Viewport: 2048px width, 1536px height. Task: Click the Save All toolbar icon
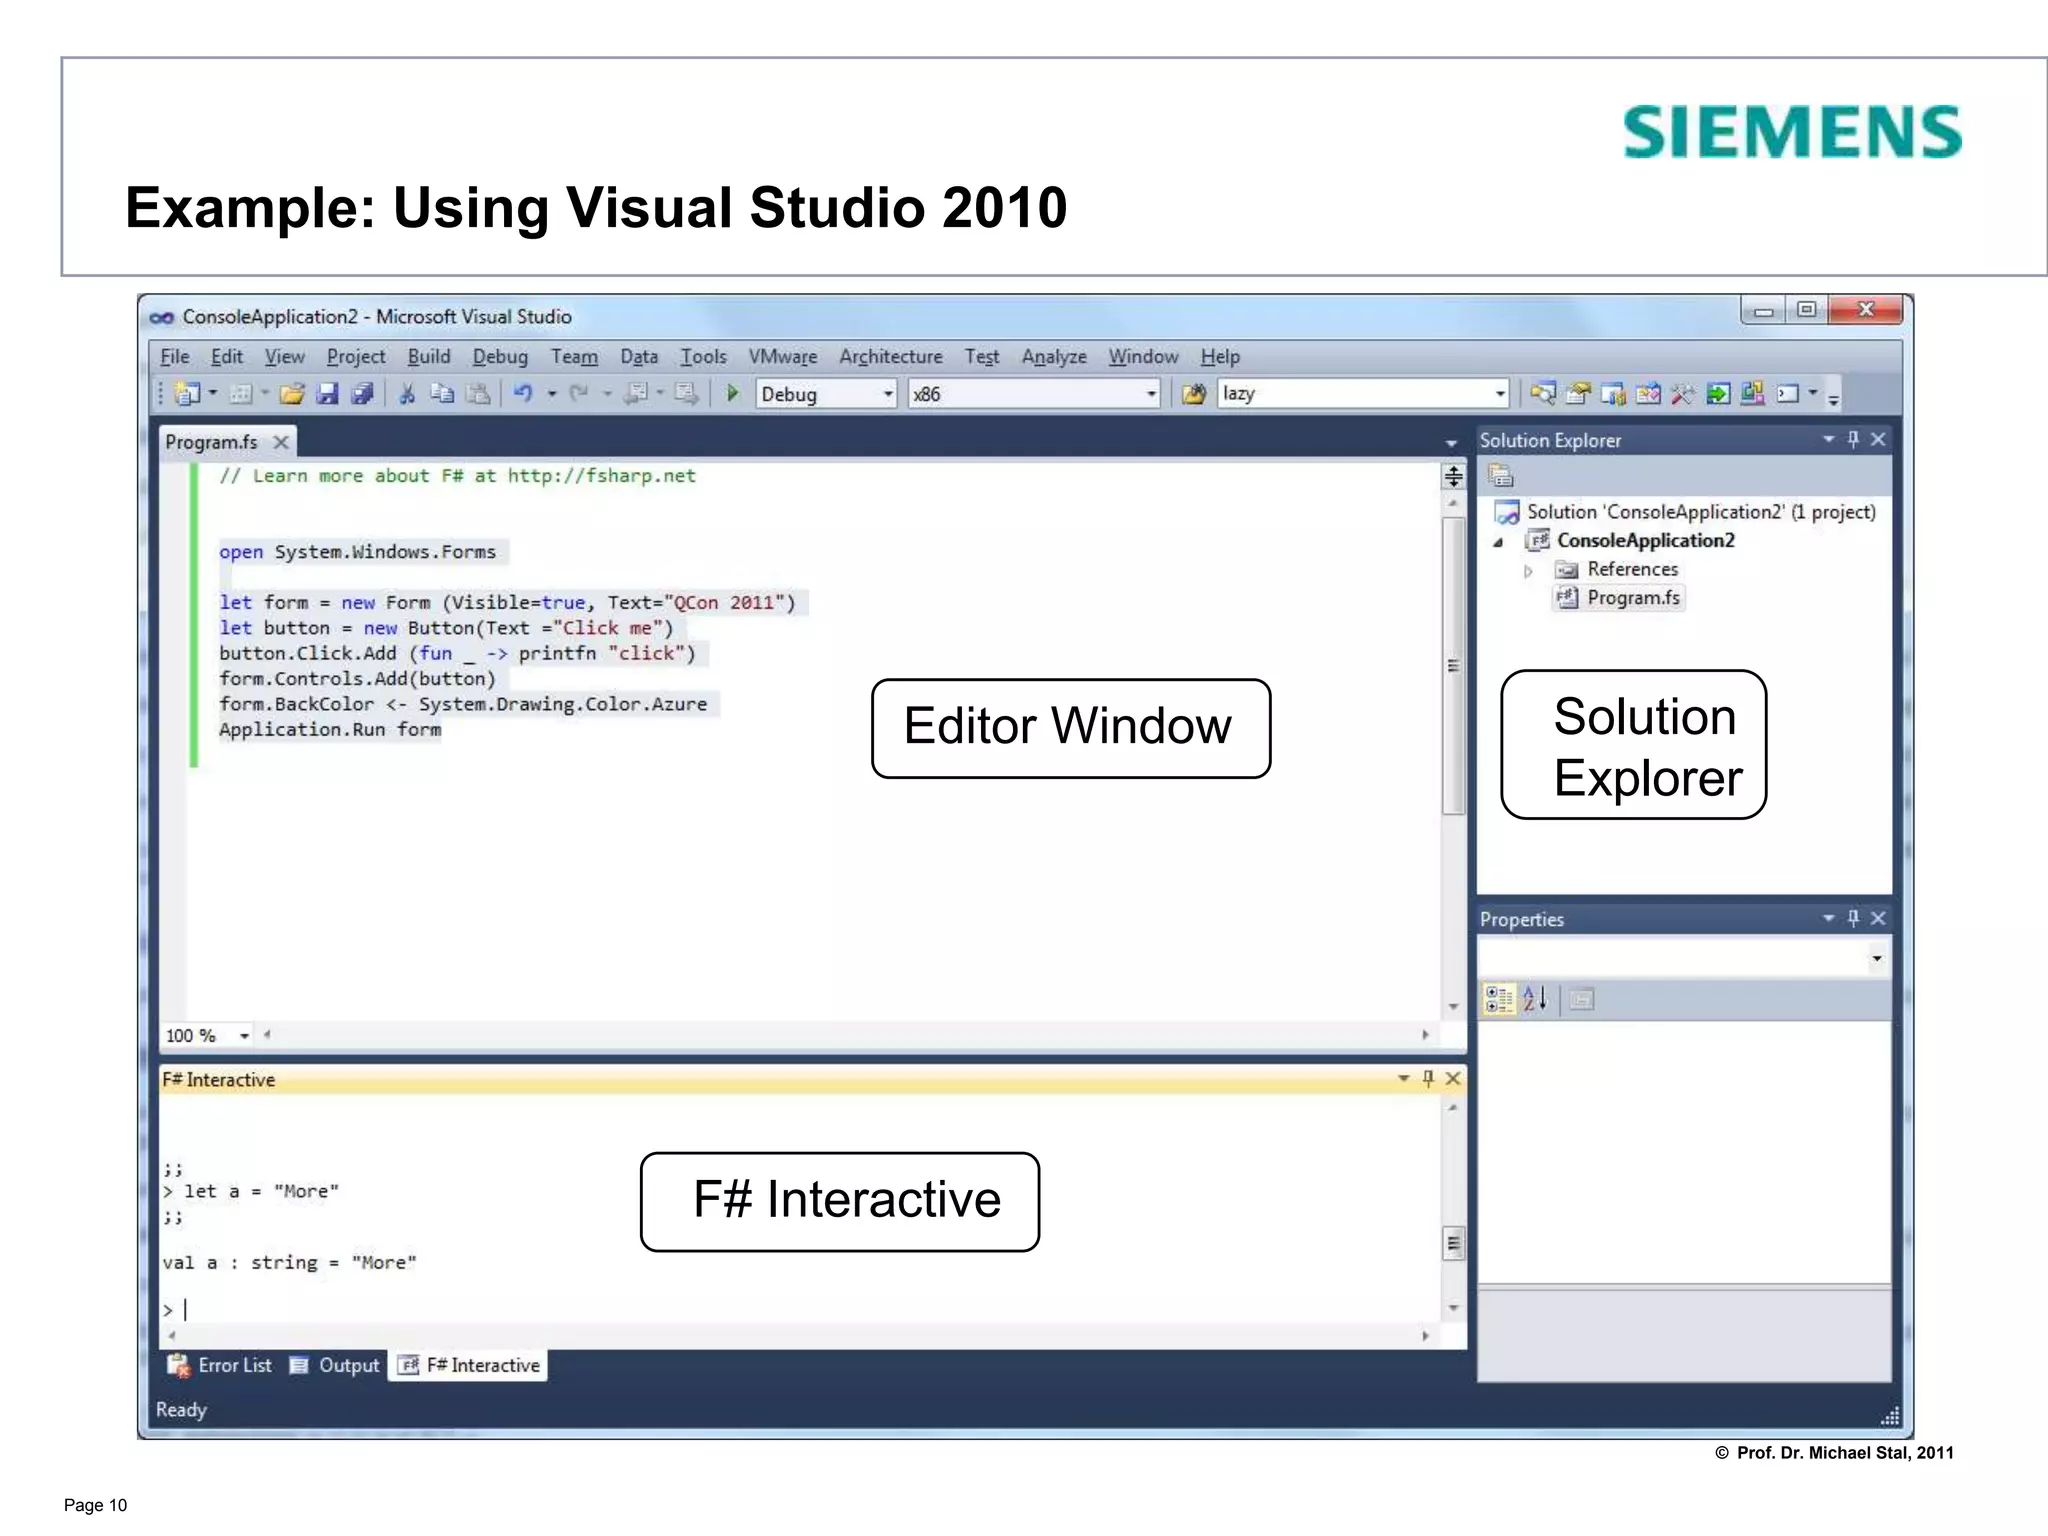click(x=362, y=394)
